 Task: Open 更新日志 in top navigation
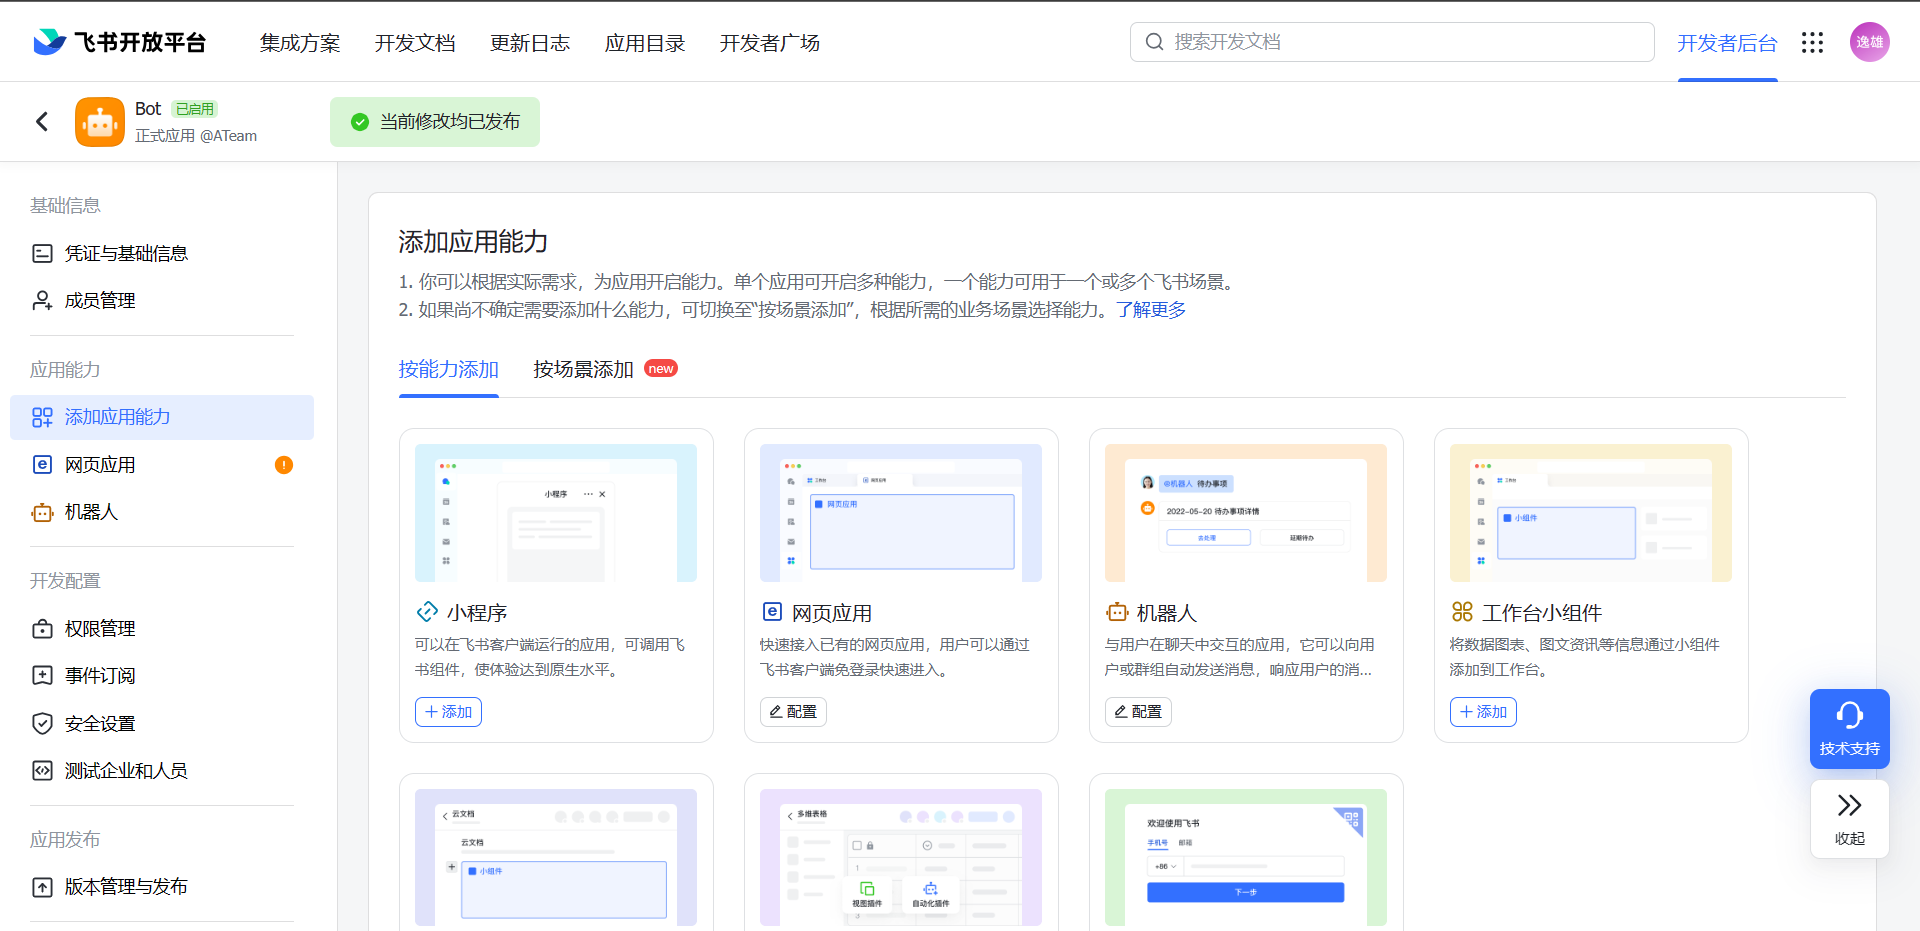[x=530, y=43]
